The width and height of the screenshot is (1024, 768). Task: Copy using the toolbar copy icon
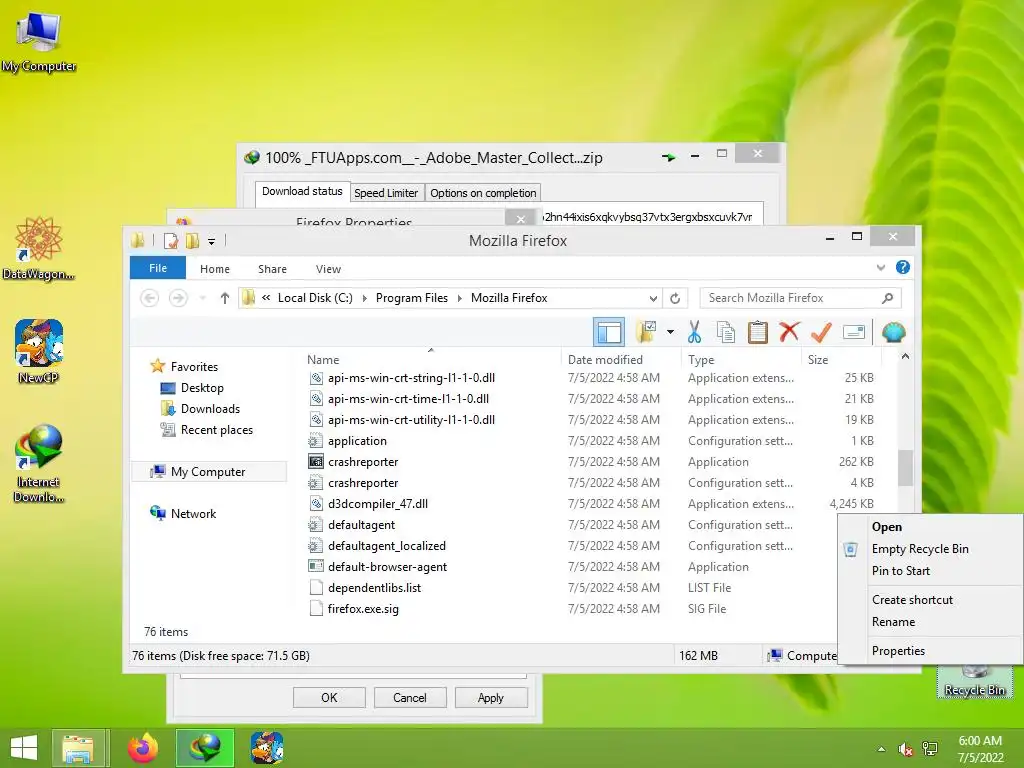(726, 332)
